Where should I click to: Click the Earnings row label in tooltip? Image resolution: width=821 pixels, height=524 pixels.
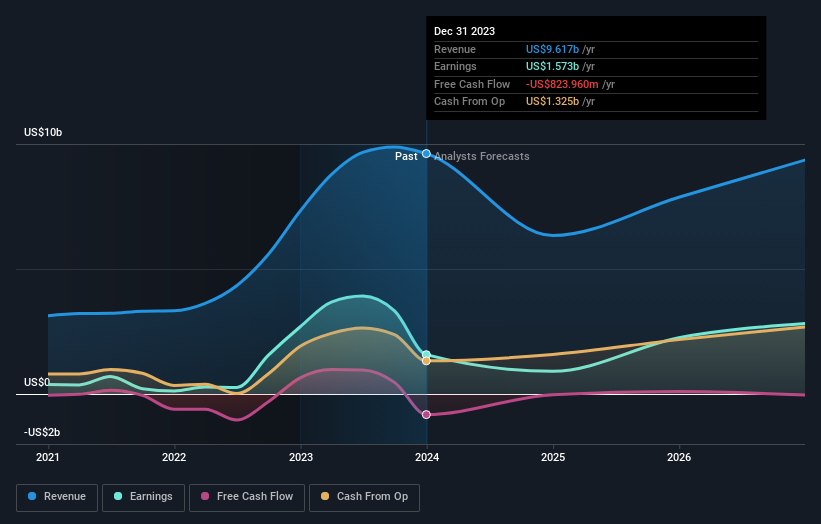[455, 66]
